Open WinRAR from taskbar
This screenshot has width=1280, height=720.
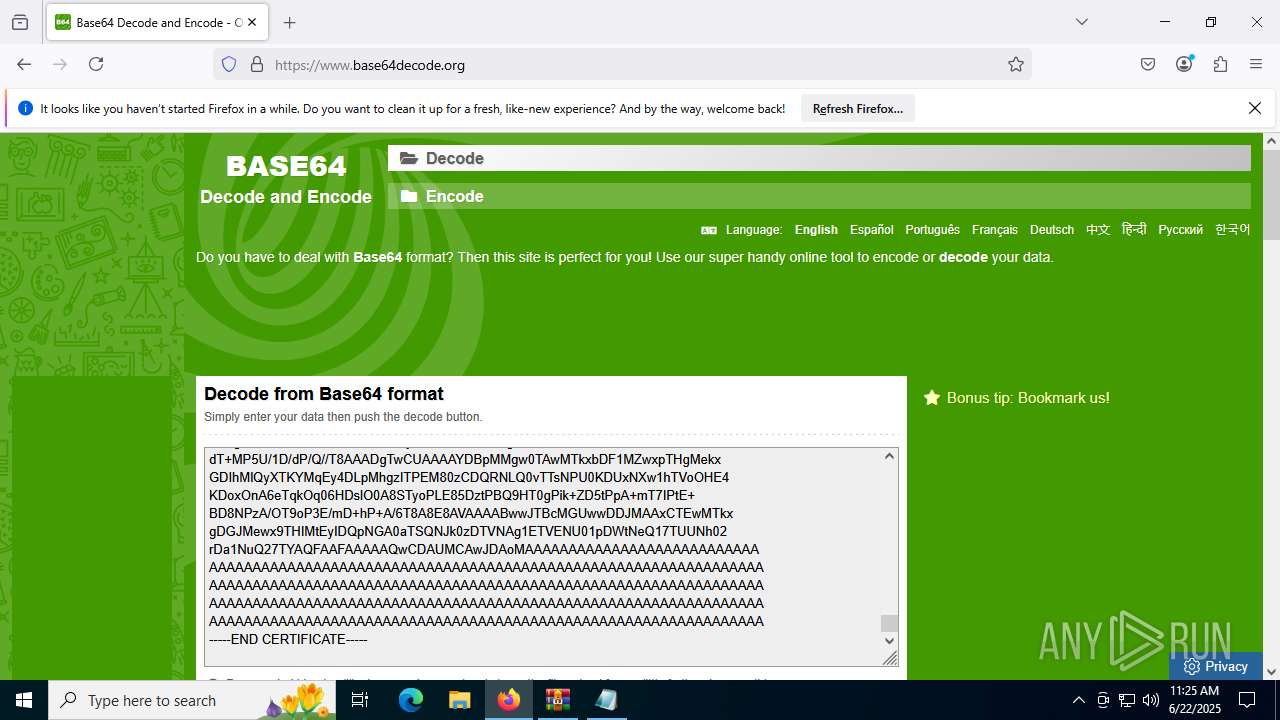click(557, 700)
